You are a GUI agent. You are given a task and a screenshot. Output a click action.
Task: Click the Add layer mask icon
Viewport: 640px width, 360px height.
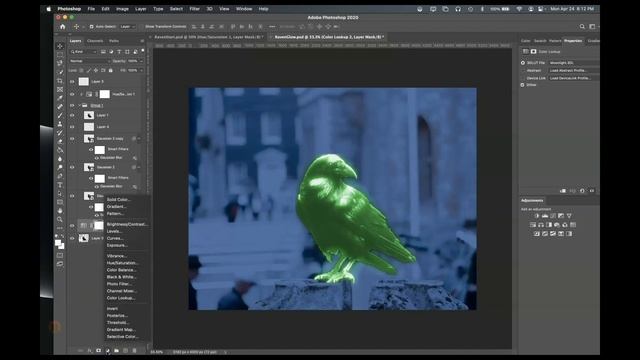click(98, 351)
